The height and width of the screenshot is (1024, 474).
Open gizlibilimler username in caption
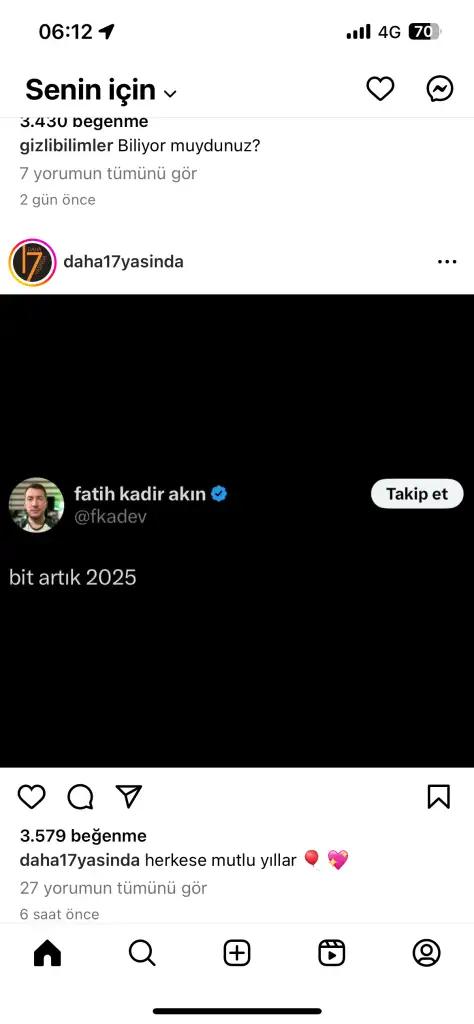(x=67, y=146)
